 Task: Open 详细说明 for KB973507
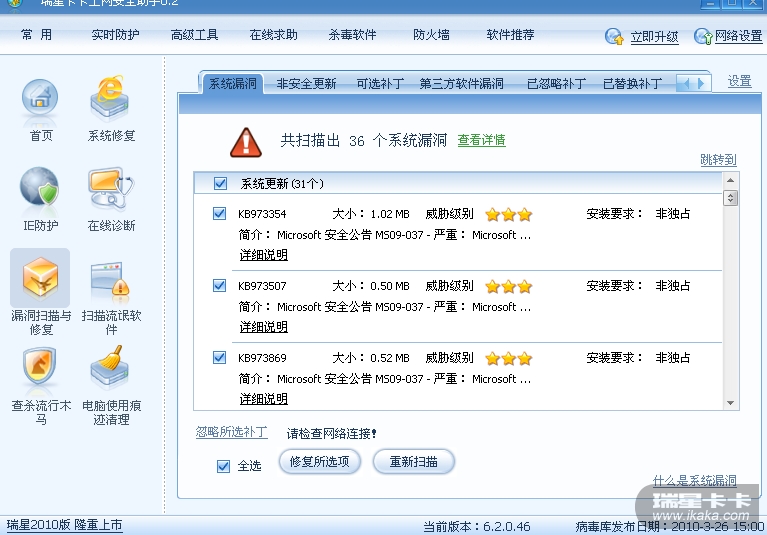pos(264,327)
